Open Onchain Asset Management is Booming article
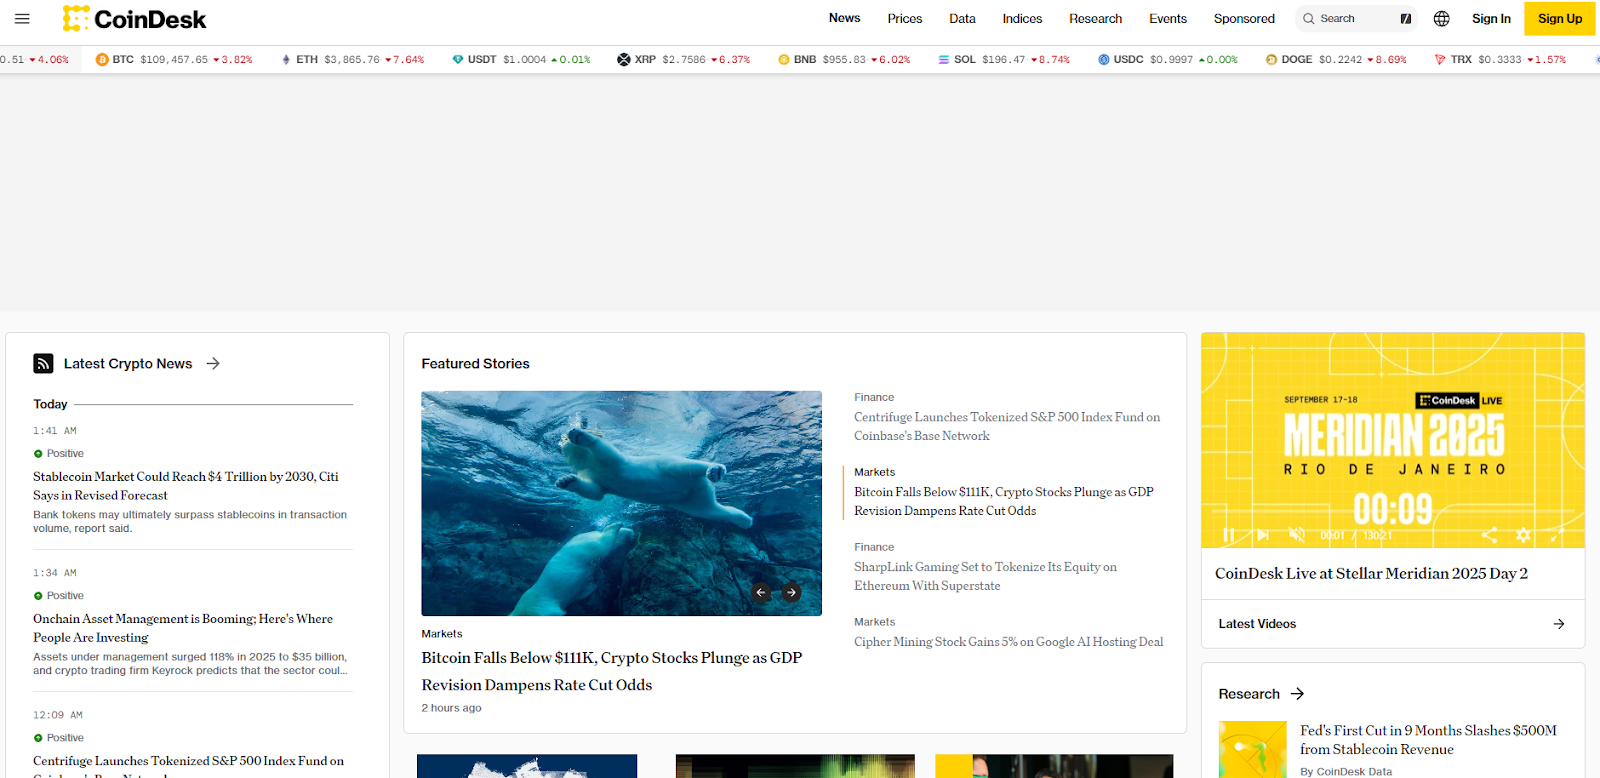Image resolution: width=1600 pixels, height=778 pixels. pyautogui.click(x=183, y=628)
